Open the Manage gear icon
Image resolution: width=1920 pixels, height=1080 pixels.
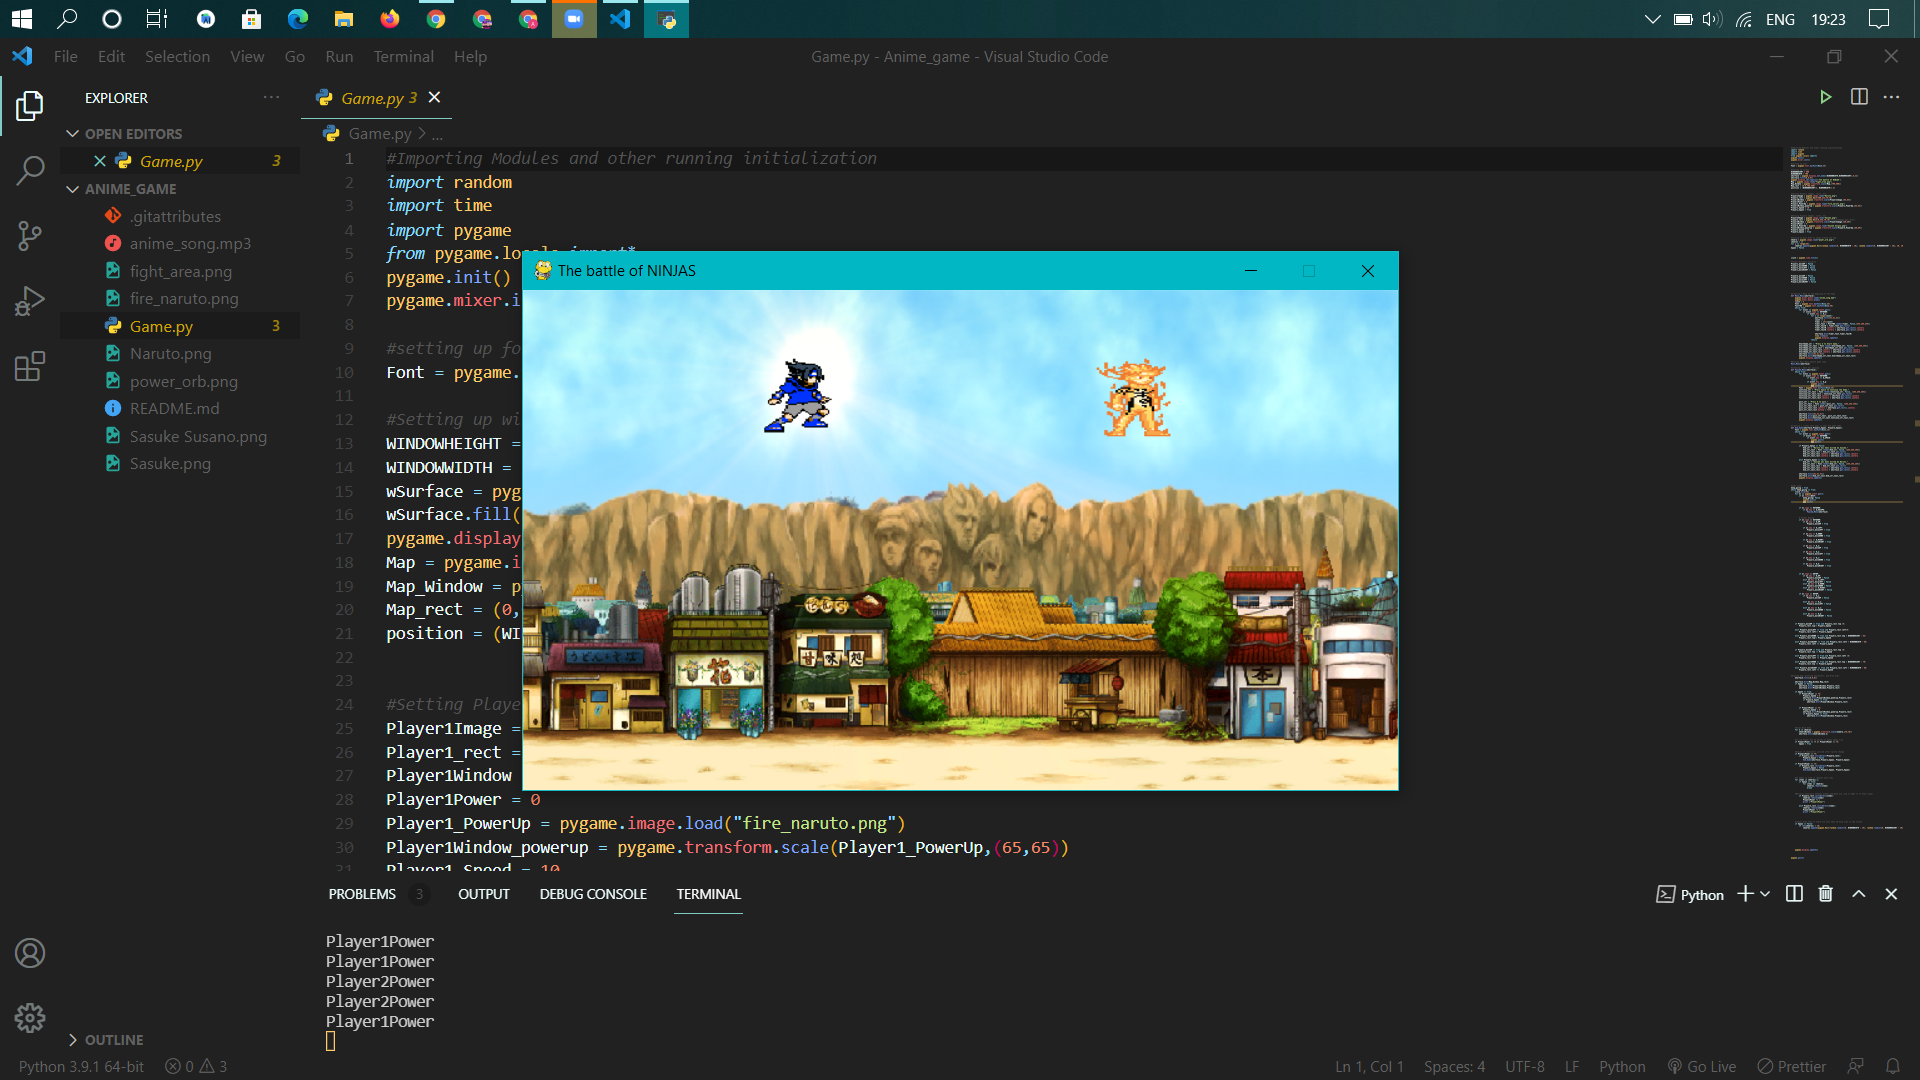pos(30,1018)
